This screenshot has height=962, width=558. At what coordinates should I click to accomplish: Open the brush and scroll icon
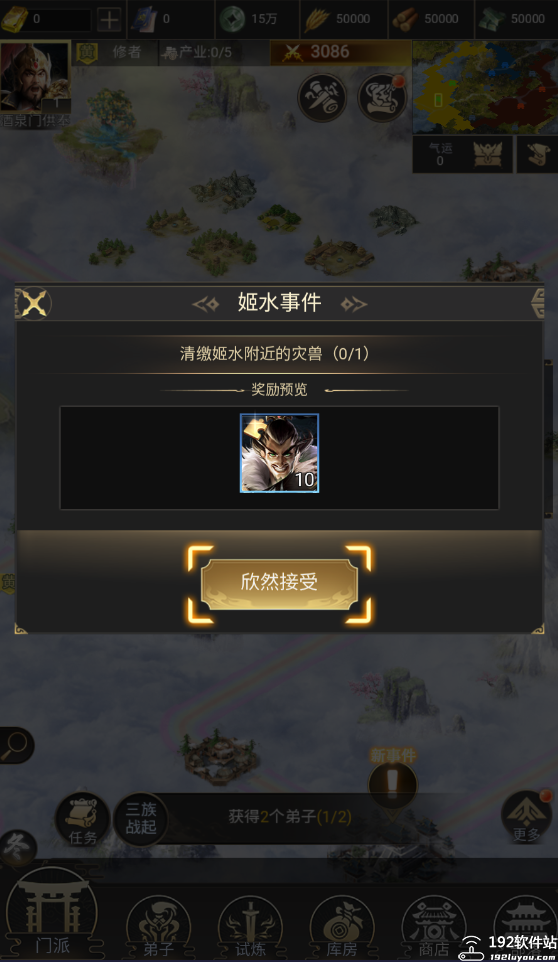coord(322,98)
